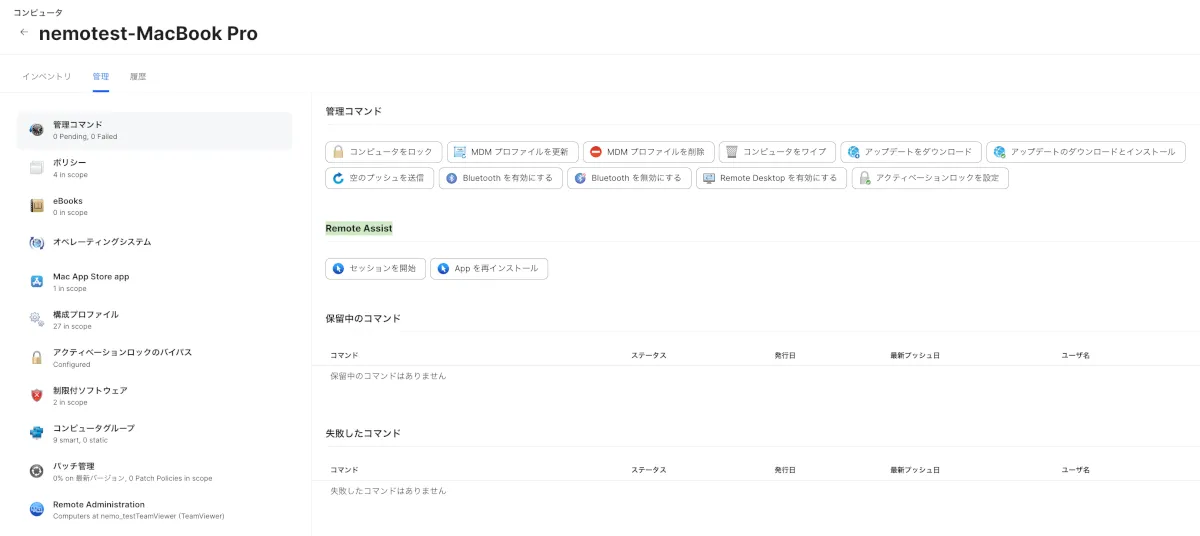
Task: Switch to the インベントリ tab
Action: point(47,76)
